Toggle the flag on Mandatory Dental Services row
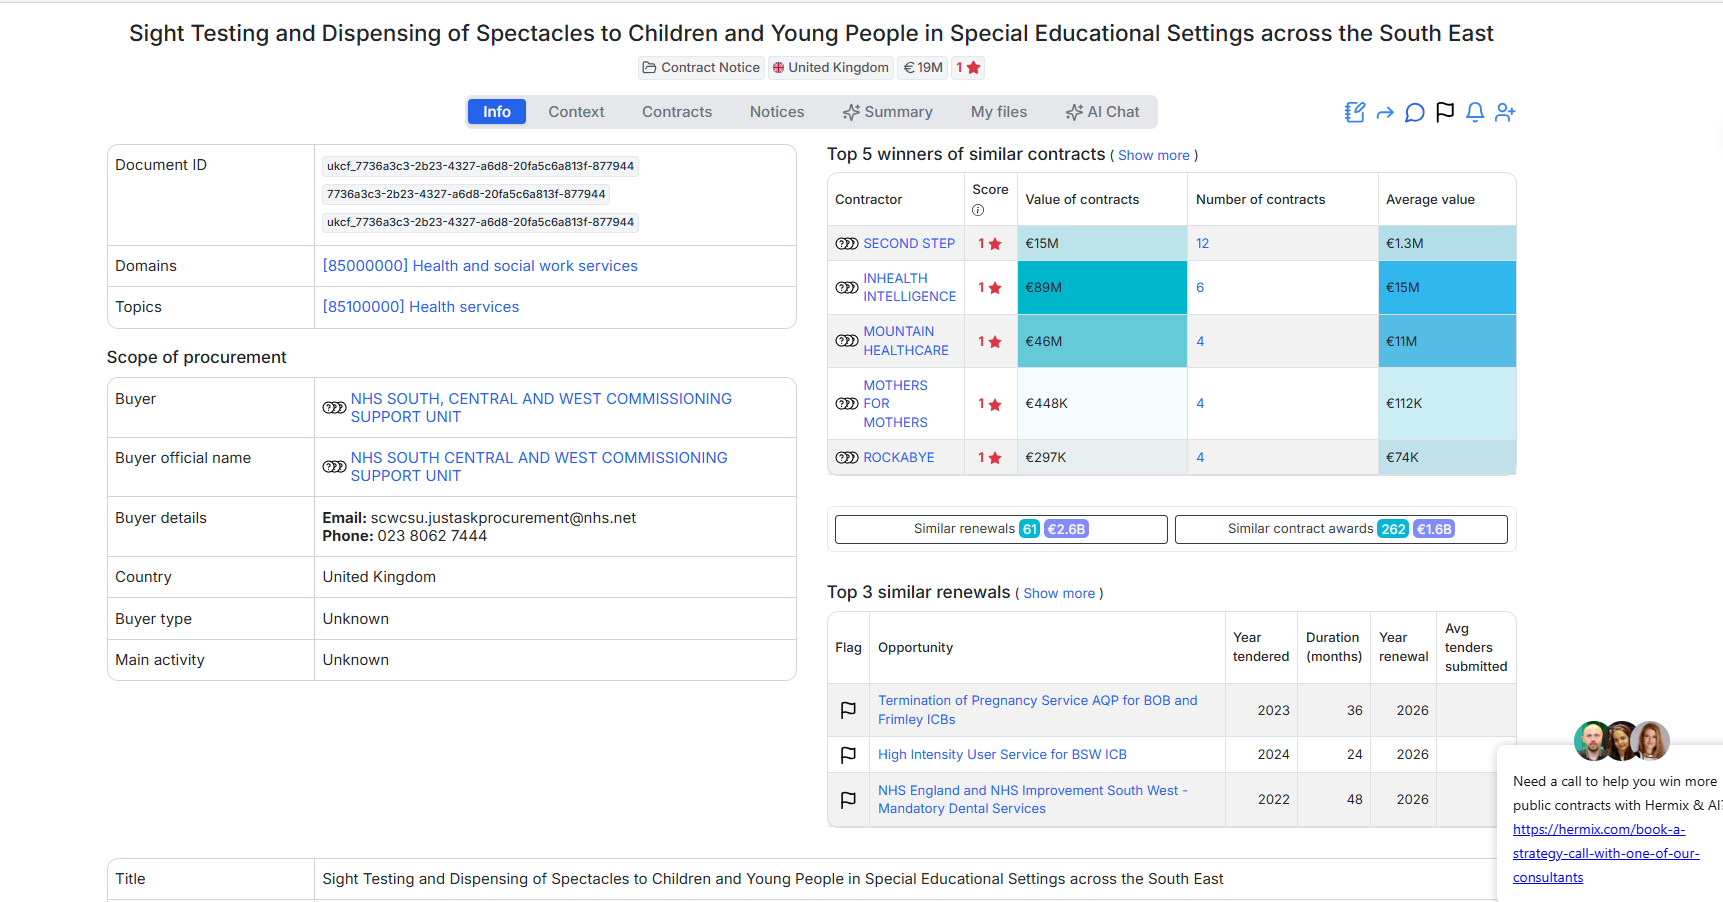 pyautogui.click(x=848, y=800)
